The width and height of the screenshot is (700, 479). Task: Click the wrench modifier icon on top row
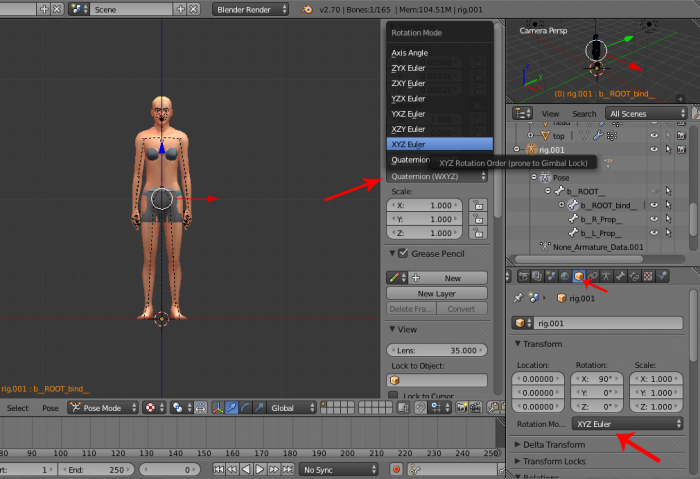point(598,135)
